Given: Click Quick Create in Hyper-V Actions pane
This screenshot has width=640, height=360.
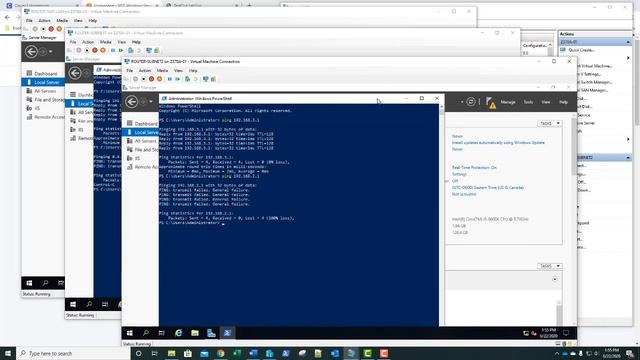Looking at the screenshot, I should pos(581,50).
